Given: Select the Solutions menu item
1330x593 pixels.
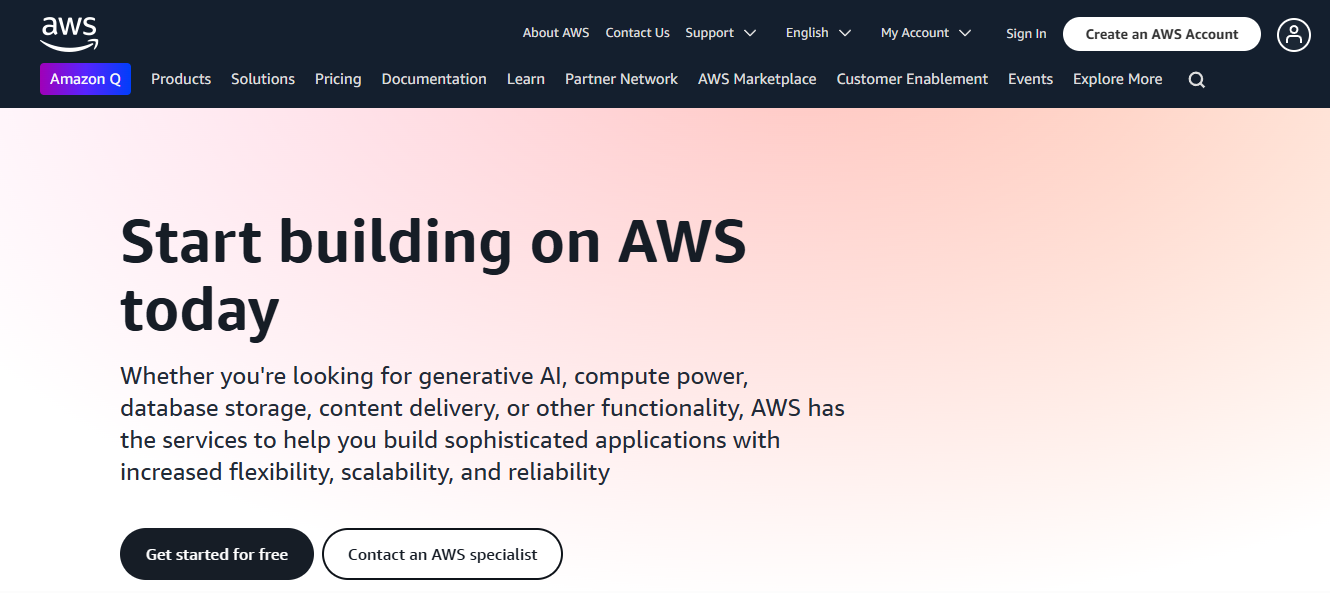Looking at the screenshot, I should pyautogui.click(x=263, y=79).
